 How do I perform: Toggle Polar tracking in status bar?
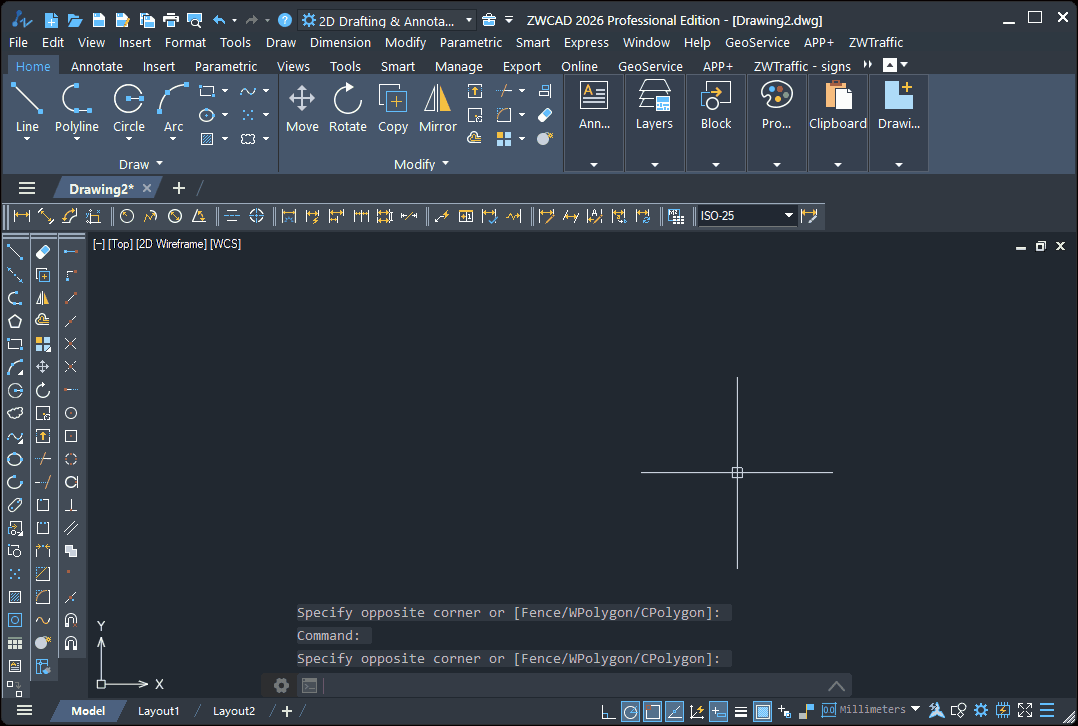click(630, 712)
